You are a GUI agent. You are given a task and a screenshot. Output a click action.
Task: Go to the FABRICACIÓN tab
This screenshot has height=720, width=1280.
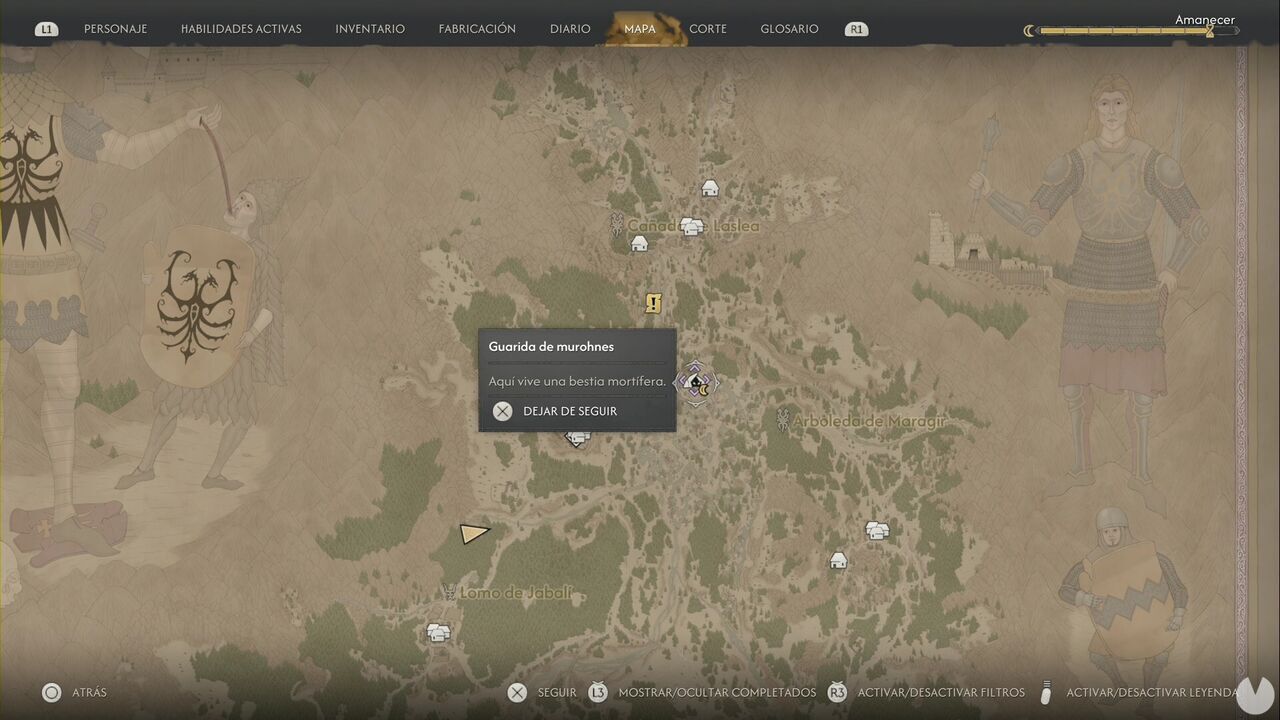pyautogui.click(x=477, y=29)
